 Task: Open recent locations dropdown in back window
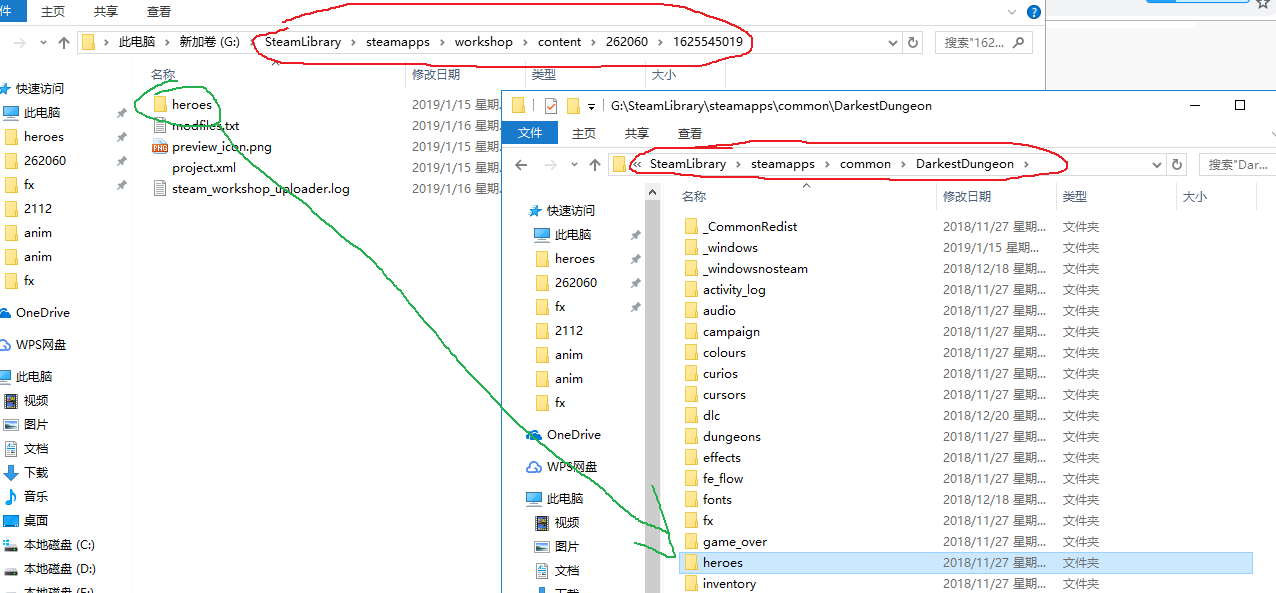tap(43, 43)
